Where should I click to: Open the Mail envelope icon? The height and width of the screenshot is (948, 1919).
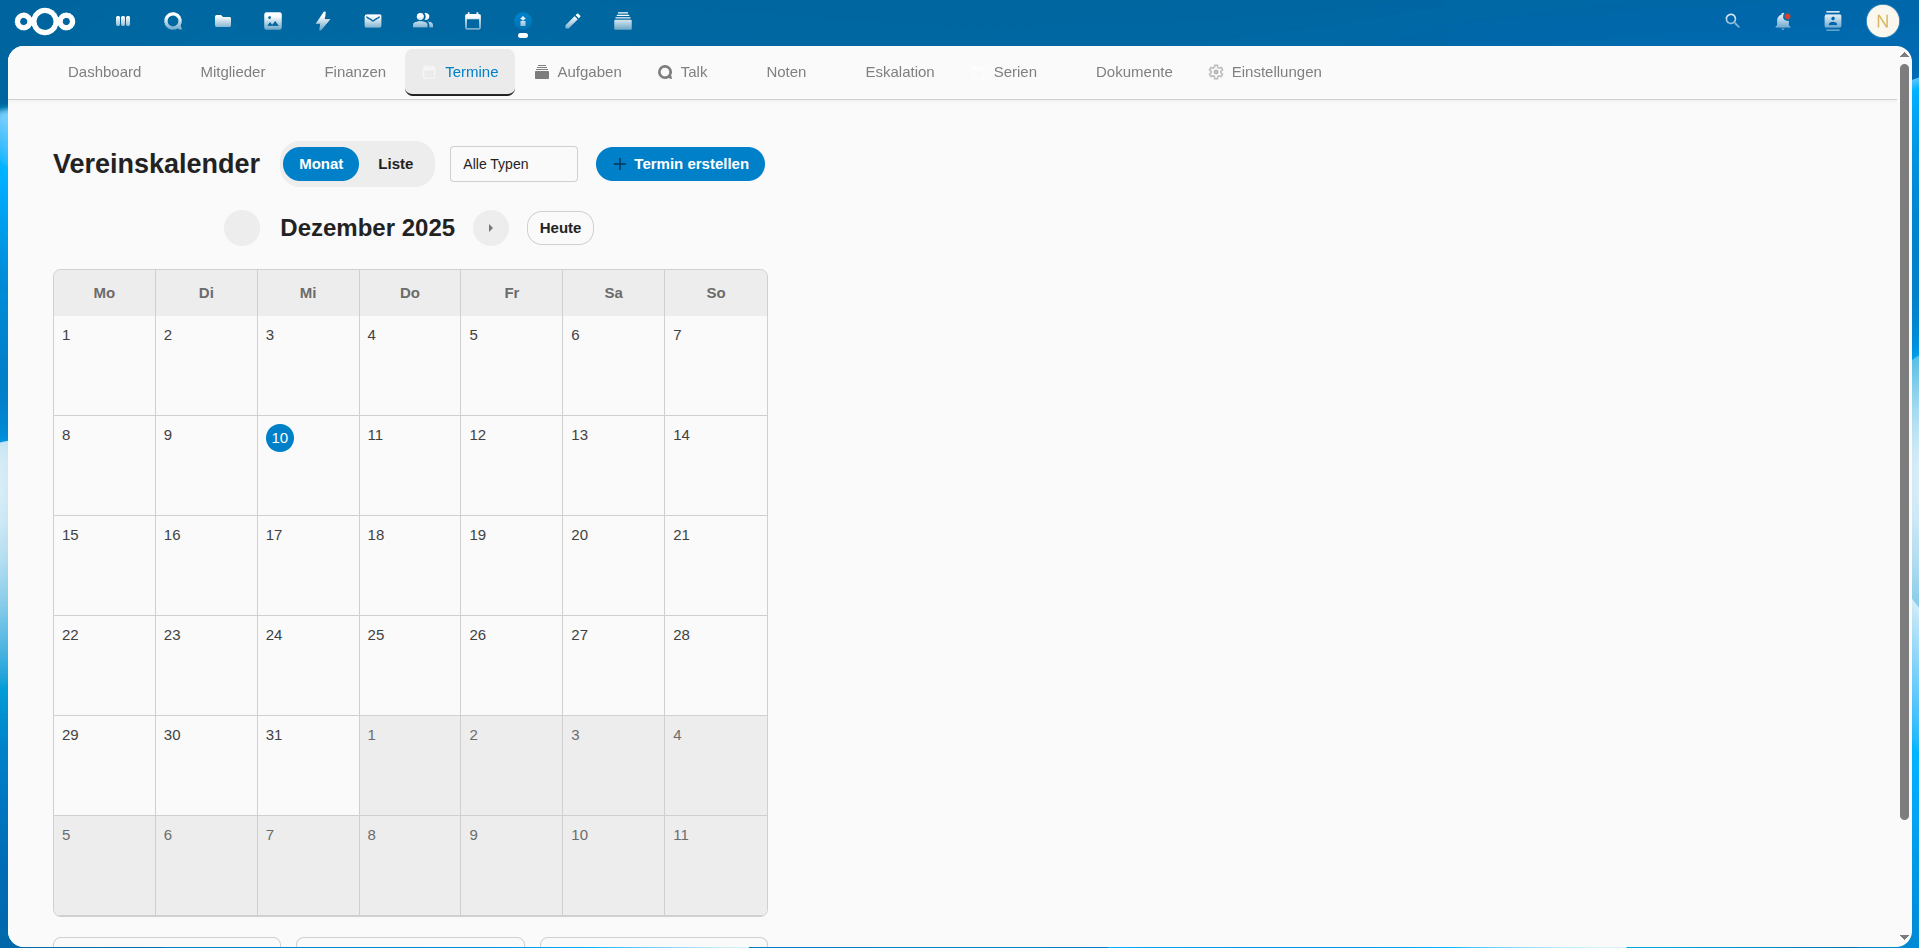click(x=373, y=21)
